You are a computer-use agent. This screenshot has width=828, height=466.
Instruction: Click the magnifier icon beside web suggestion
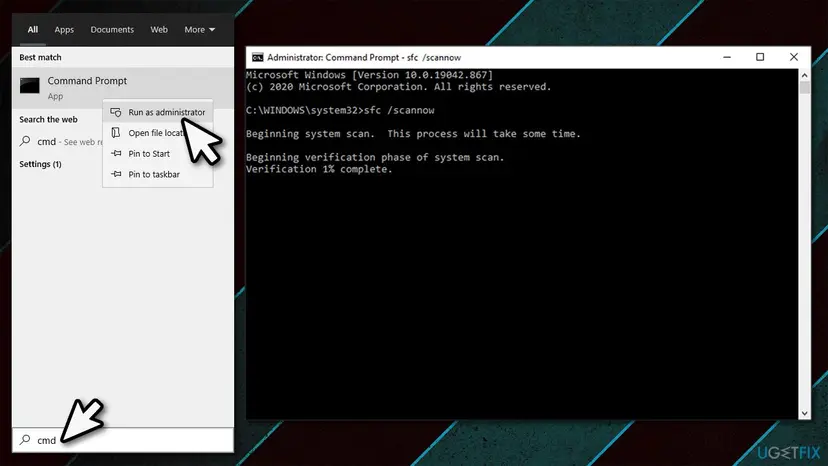tap(25, 141)
